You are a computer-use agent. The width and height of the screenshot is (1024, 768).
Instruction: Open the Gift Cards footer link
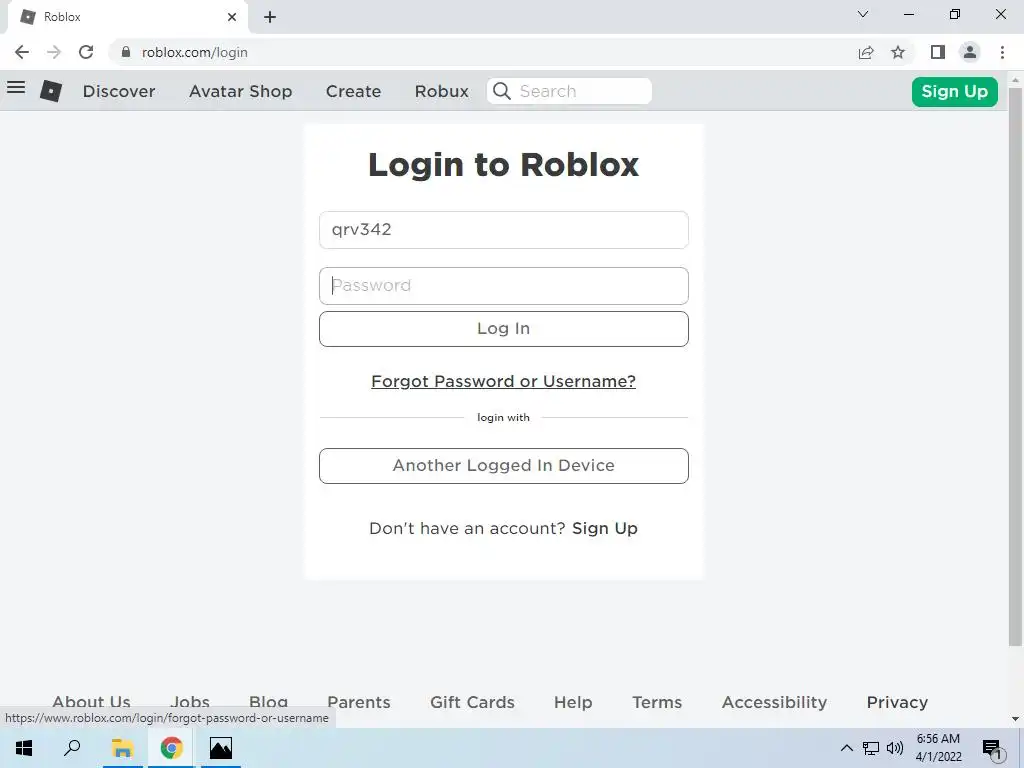click(472, 702)
